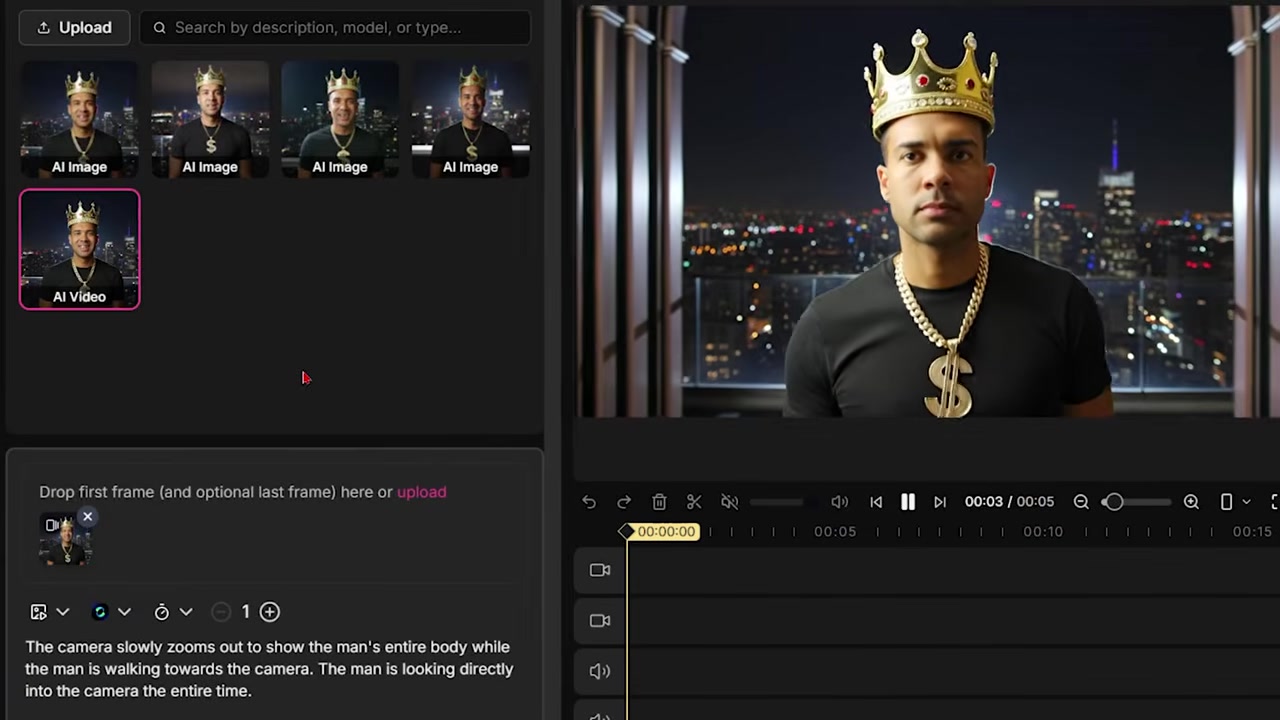
Task: Click the Upload button
Action: pyautogui.click(x=74, y=27)
